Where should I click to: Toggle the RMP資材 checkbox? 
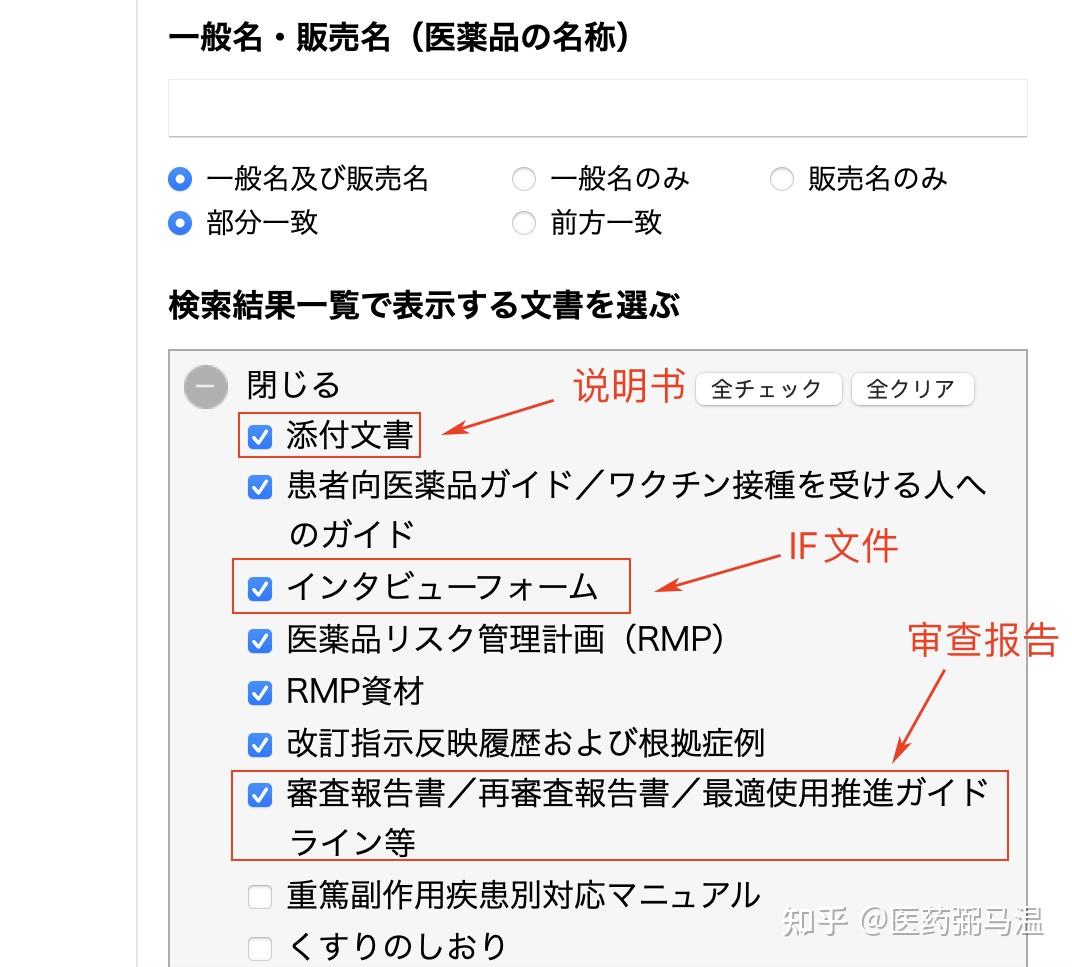click(259, 692)
